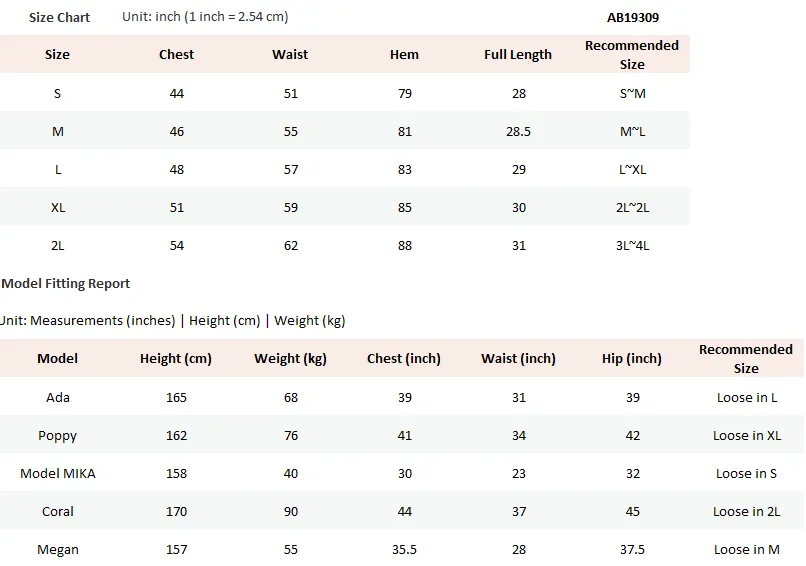Select the Size Chart title
The height and width of the screenshot is (566, 806).
[x=59, y=17]
